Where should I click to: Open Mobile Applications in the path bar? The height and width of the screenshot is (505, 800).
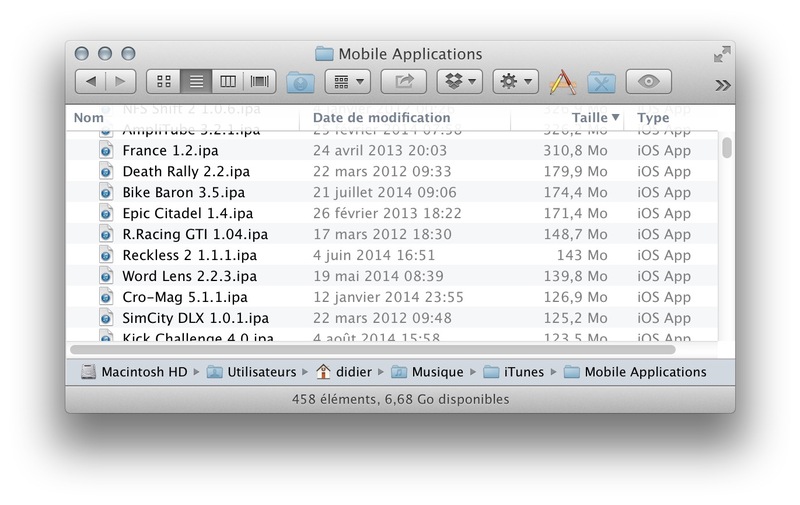pyautogui.click(x=635, y=372)
